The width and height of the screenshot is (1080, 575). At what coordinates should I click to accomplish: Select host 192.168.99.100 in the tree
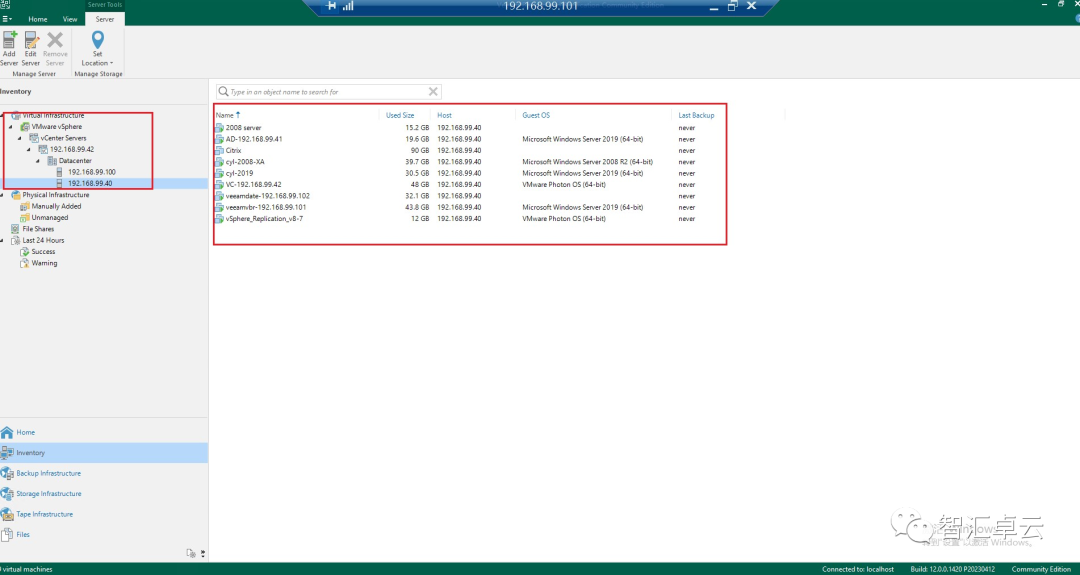92,172
